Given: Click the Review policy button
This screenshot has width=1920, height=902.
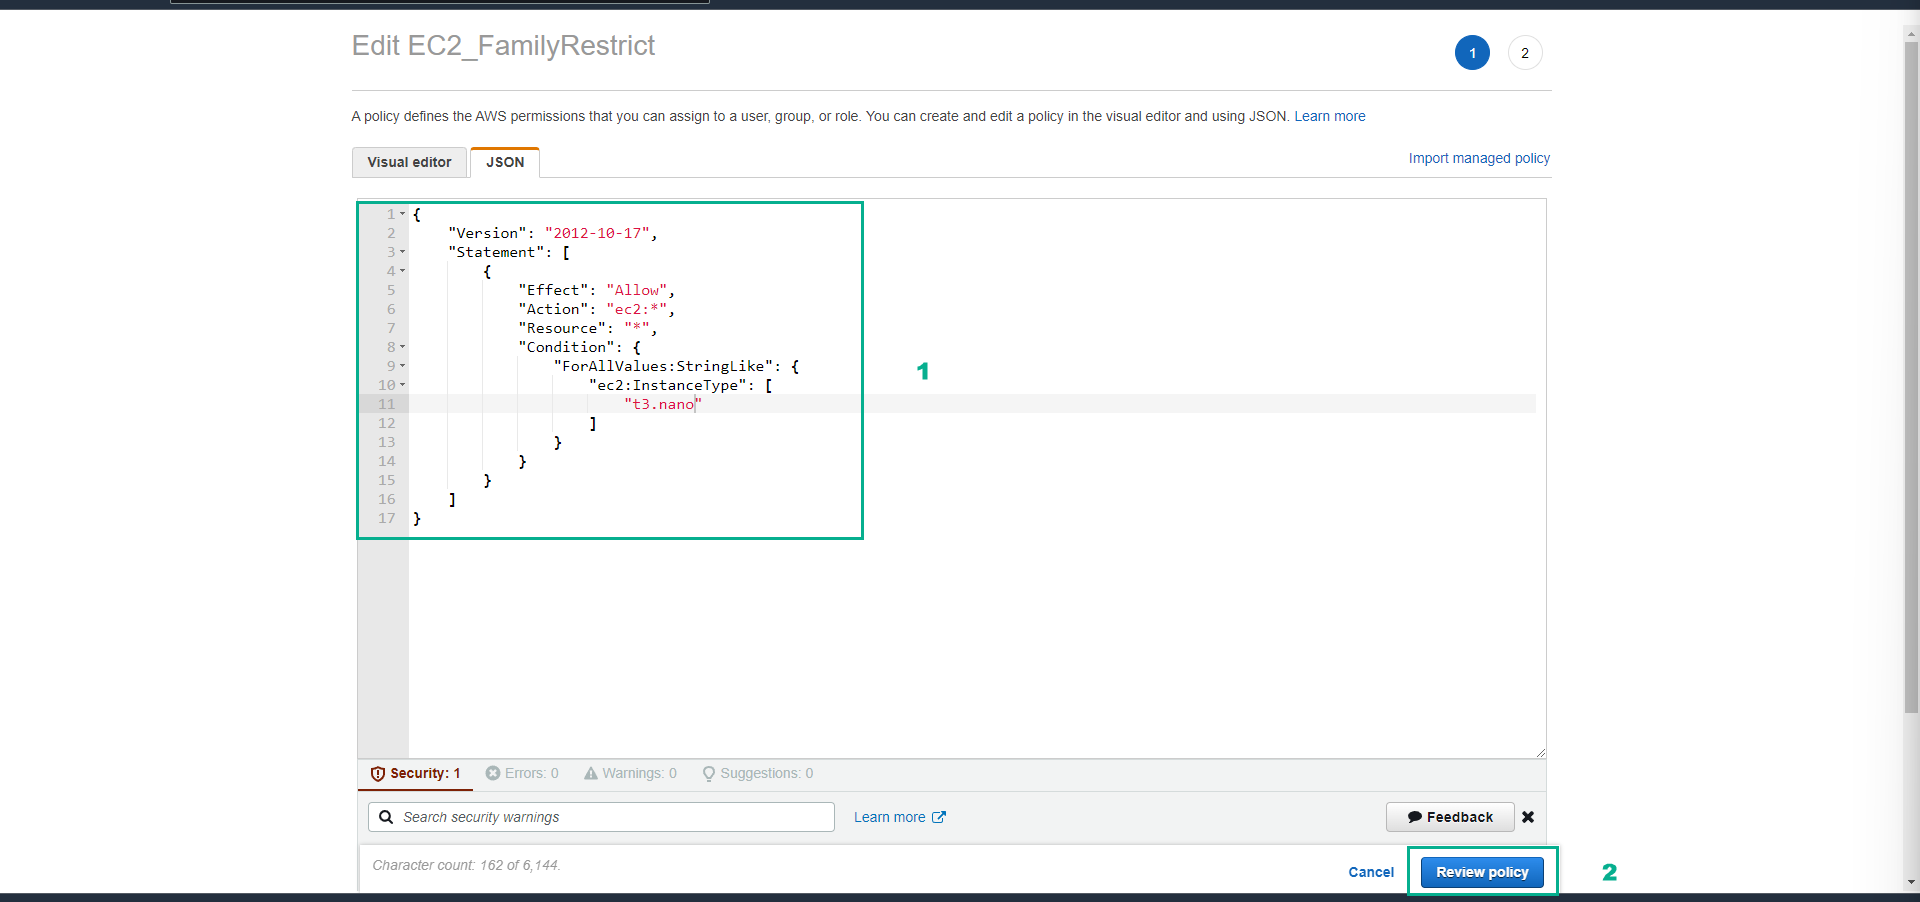Looking at the screenshot, I should 1482,872.
